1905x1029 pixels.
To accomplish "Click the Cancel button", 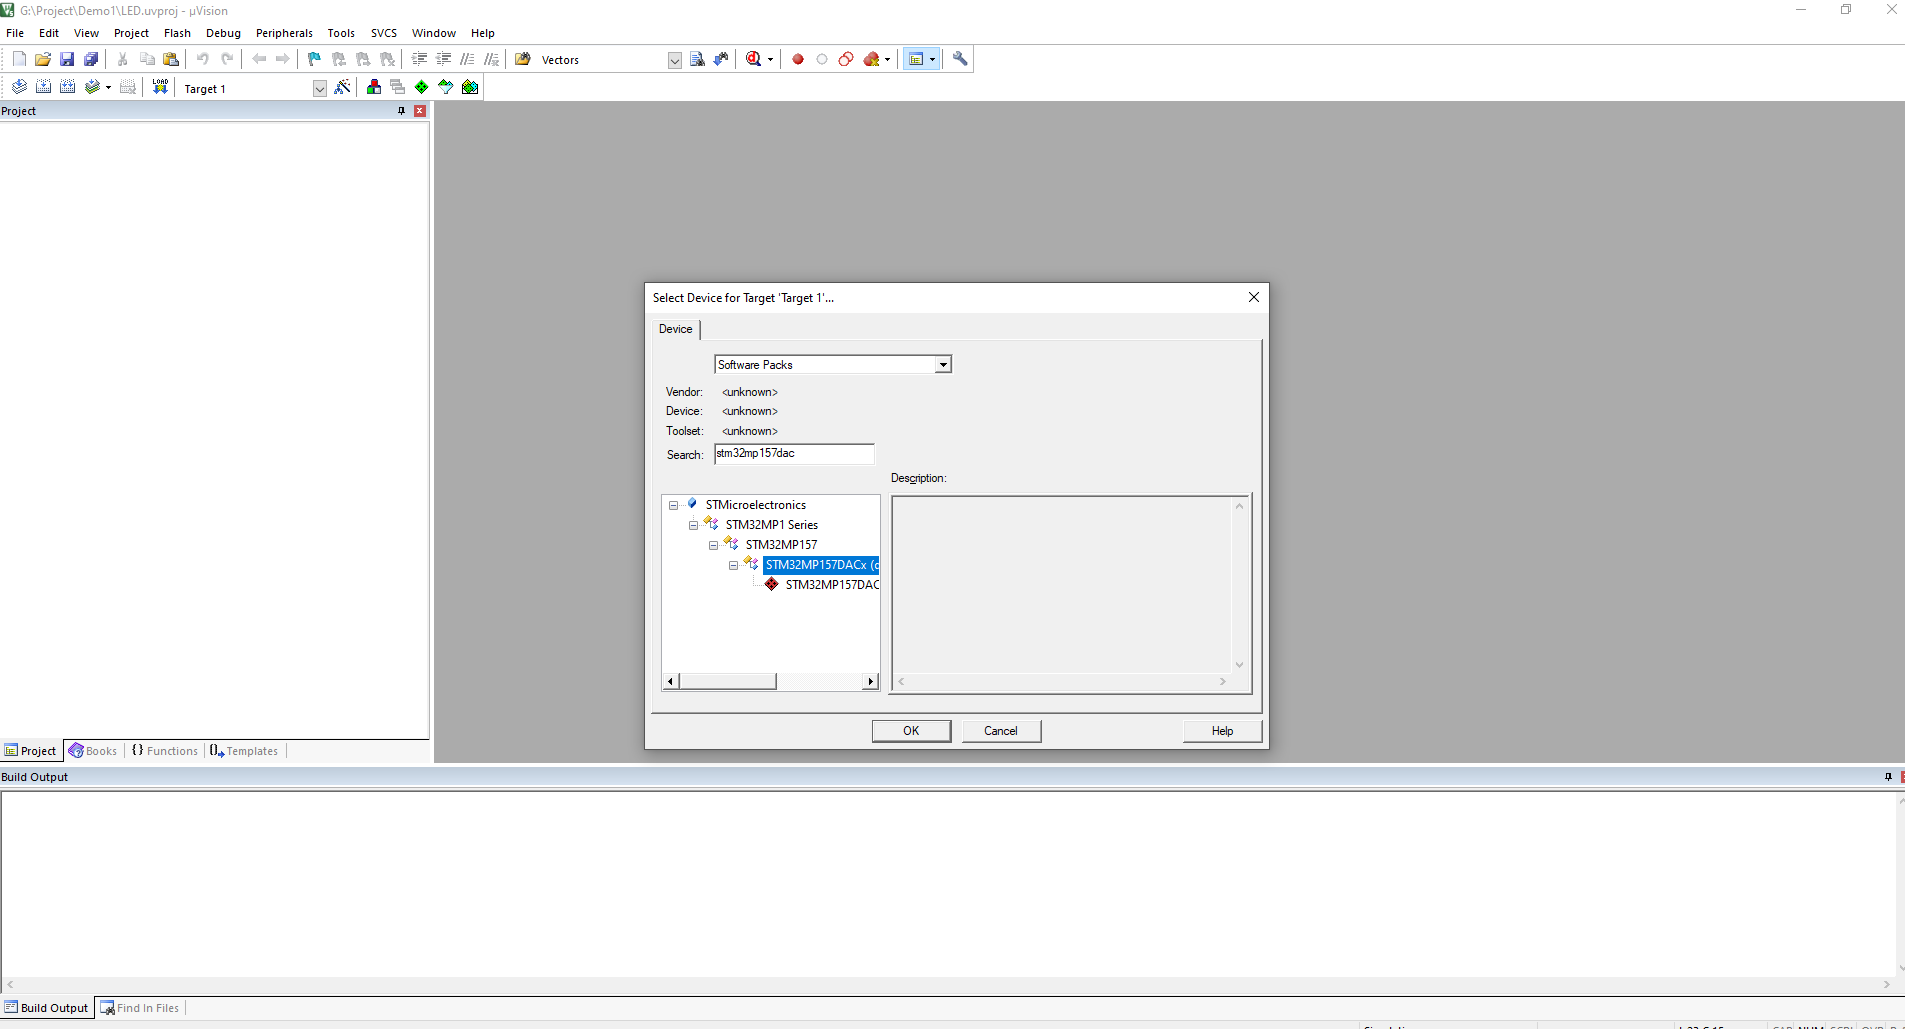I will point(1001,731).
